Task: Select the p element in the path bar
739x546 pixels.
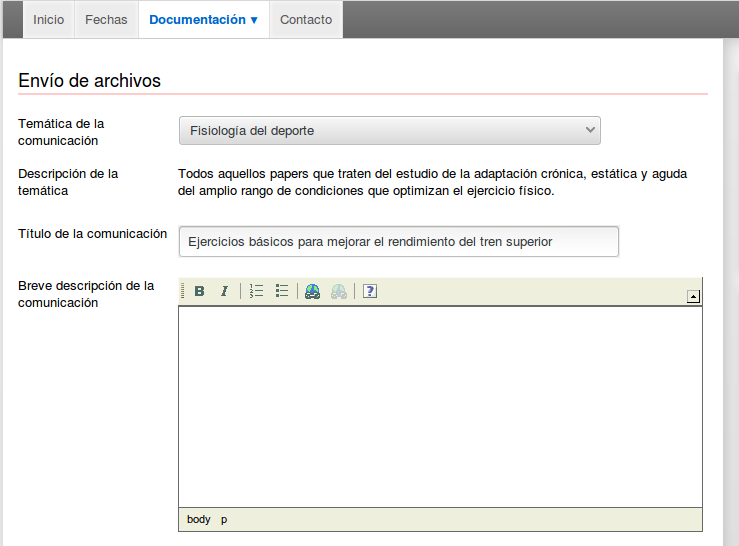Action: coord(224,520)
